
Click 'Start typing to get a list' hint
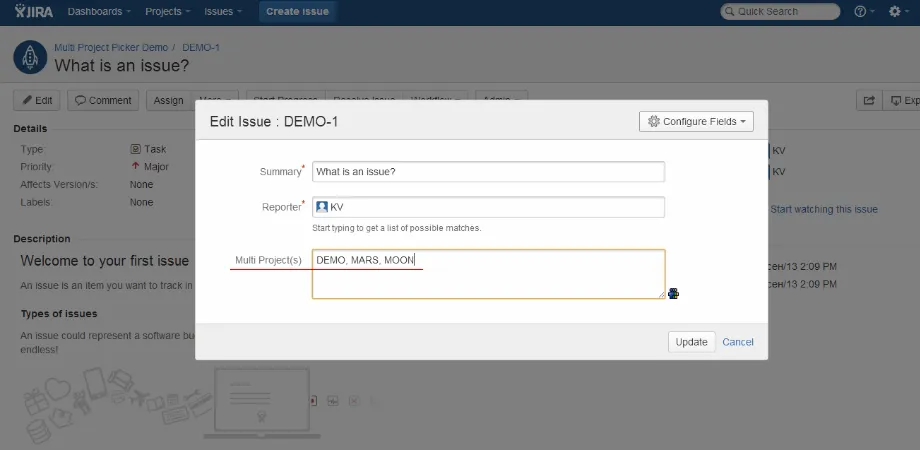397,228
